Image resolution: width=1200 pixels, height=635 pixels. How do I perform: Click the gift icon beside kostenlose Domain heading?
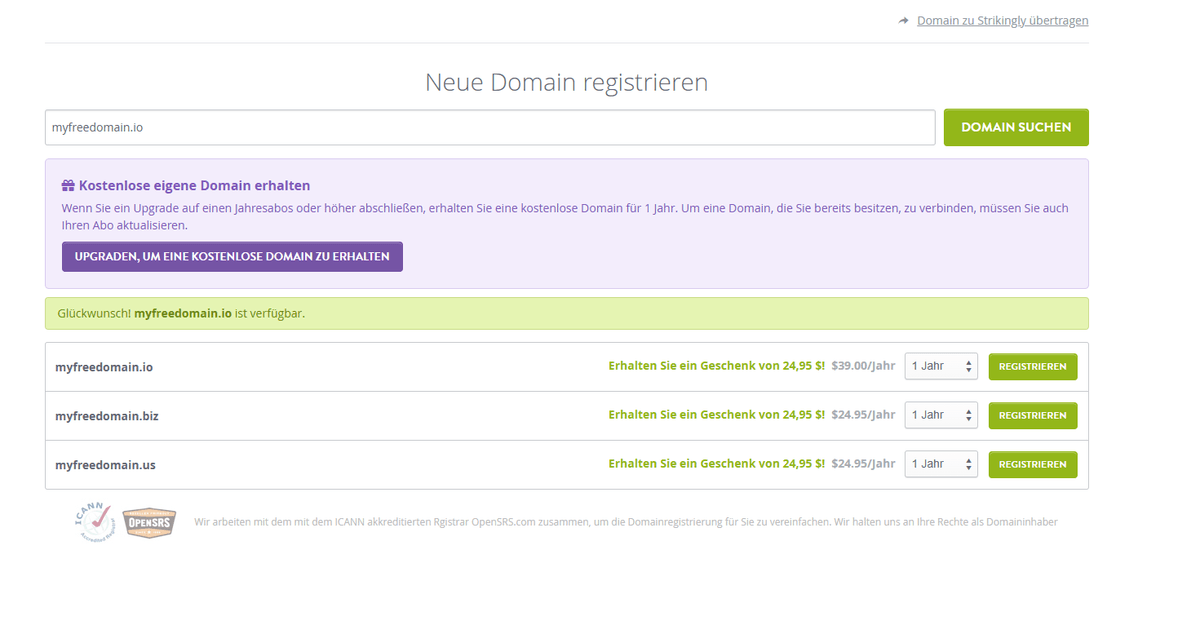(x=67, y=185)
